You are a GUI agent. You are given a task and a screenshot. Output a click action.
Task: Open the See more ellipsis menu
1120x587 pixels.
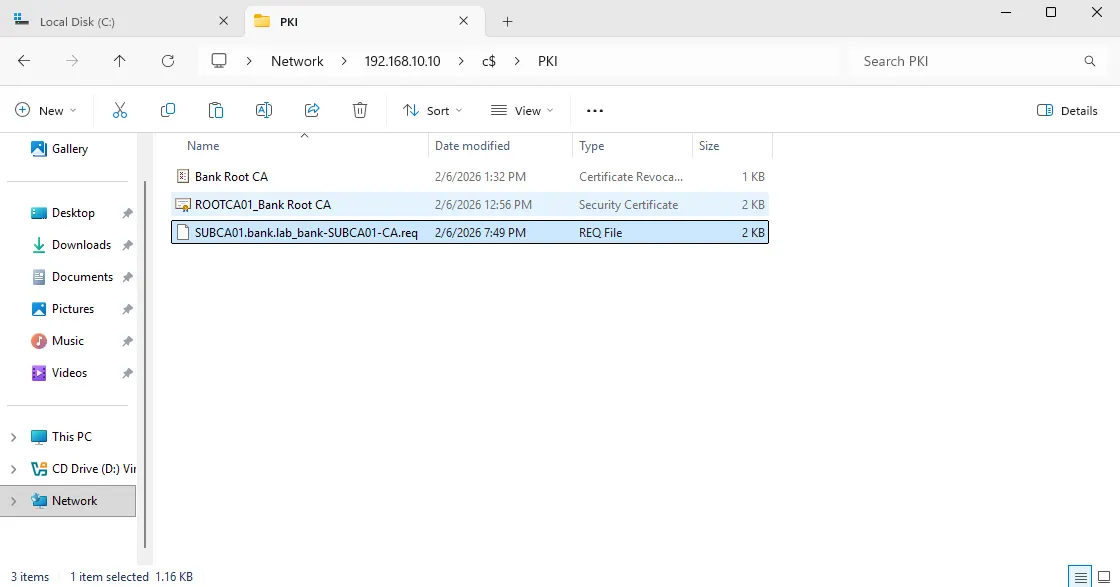(x=594, y=111)
